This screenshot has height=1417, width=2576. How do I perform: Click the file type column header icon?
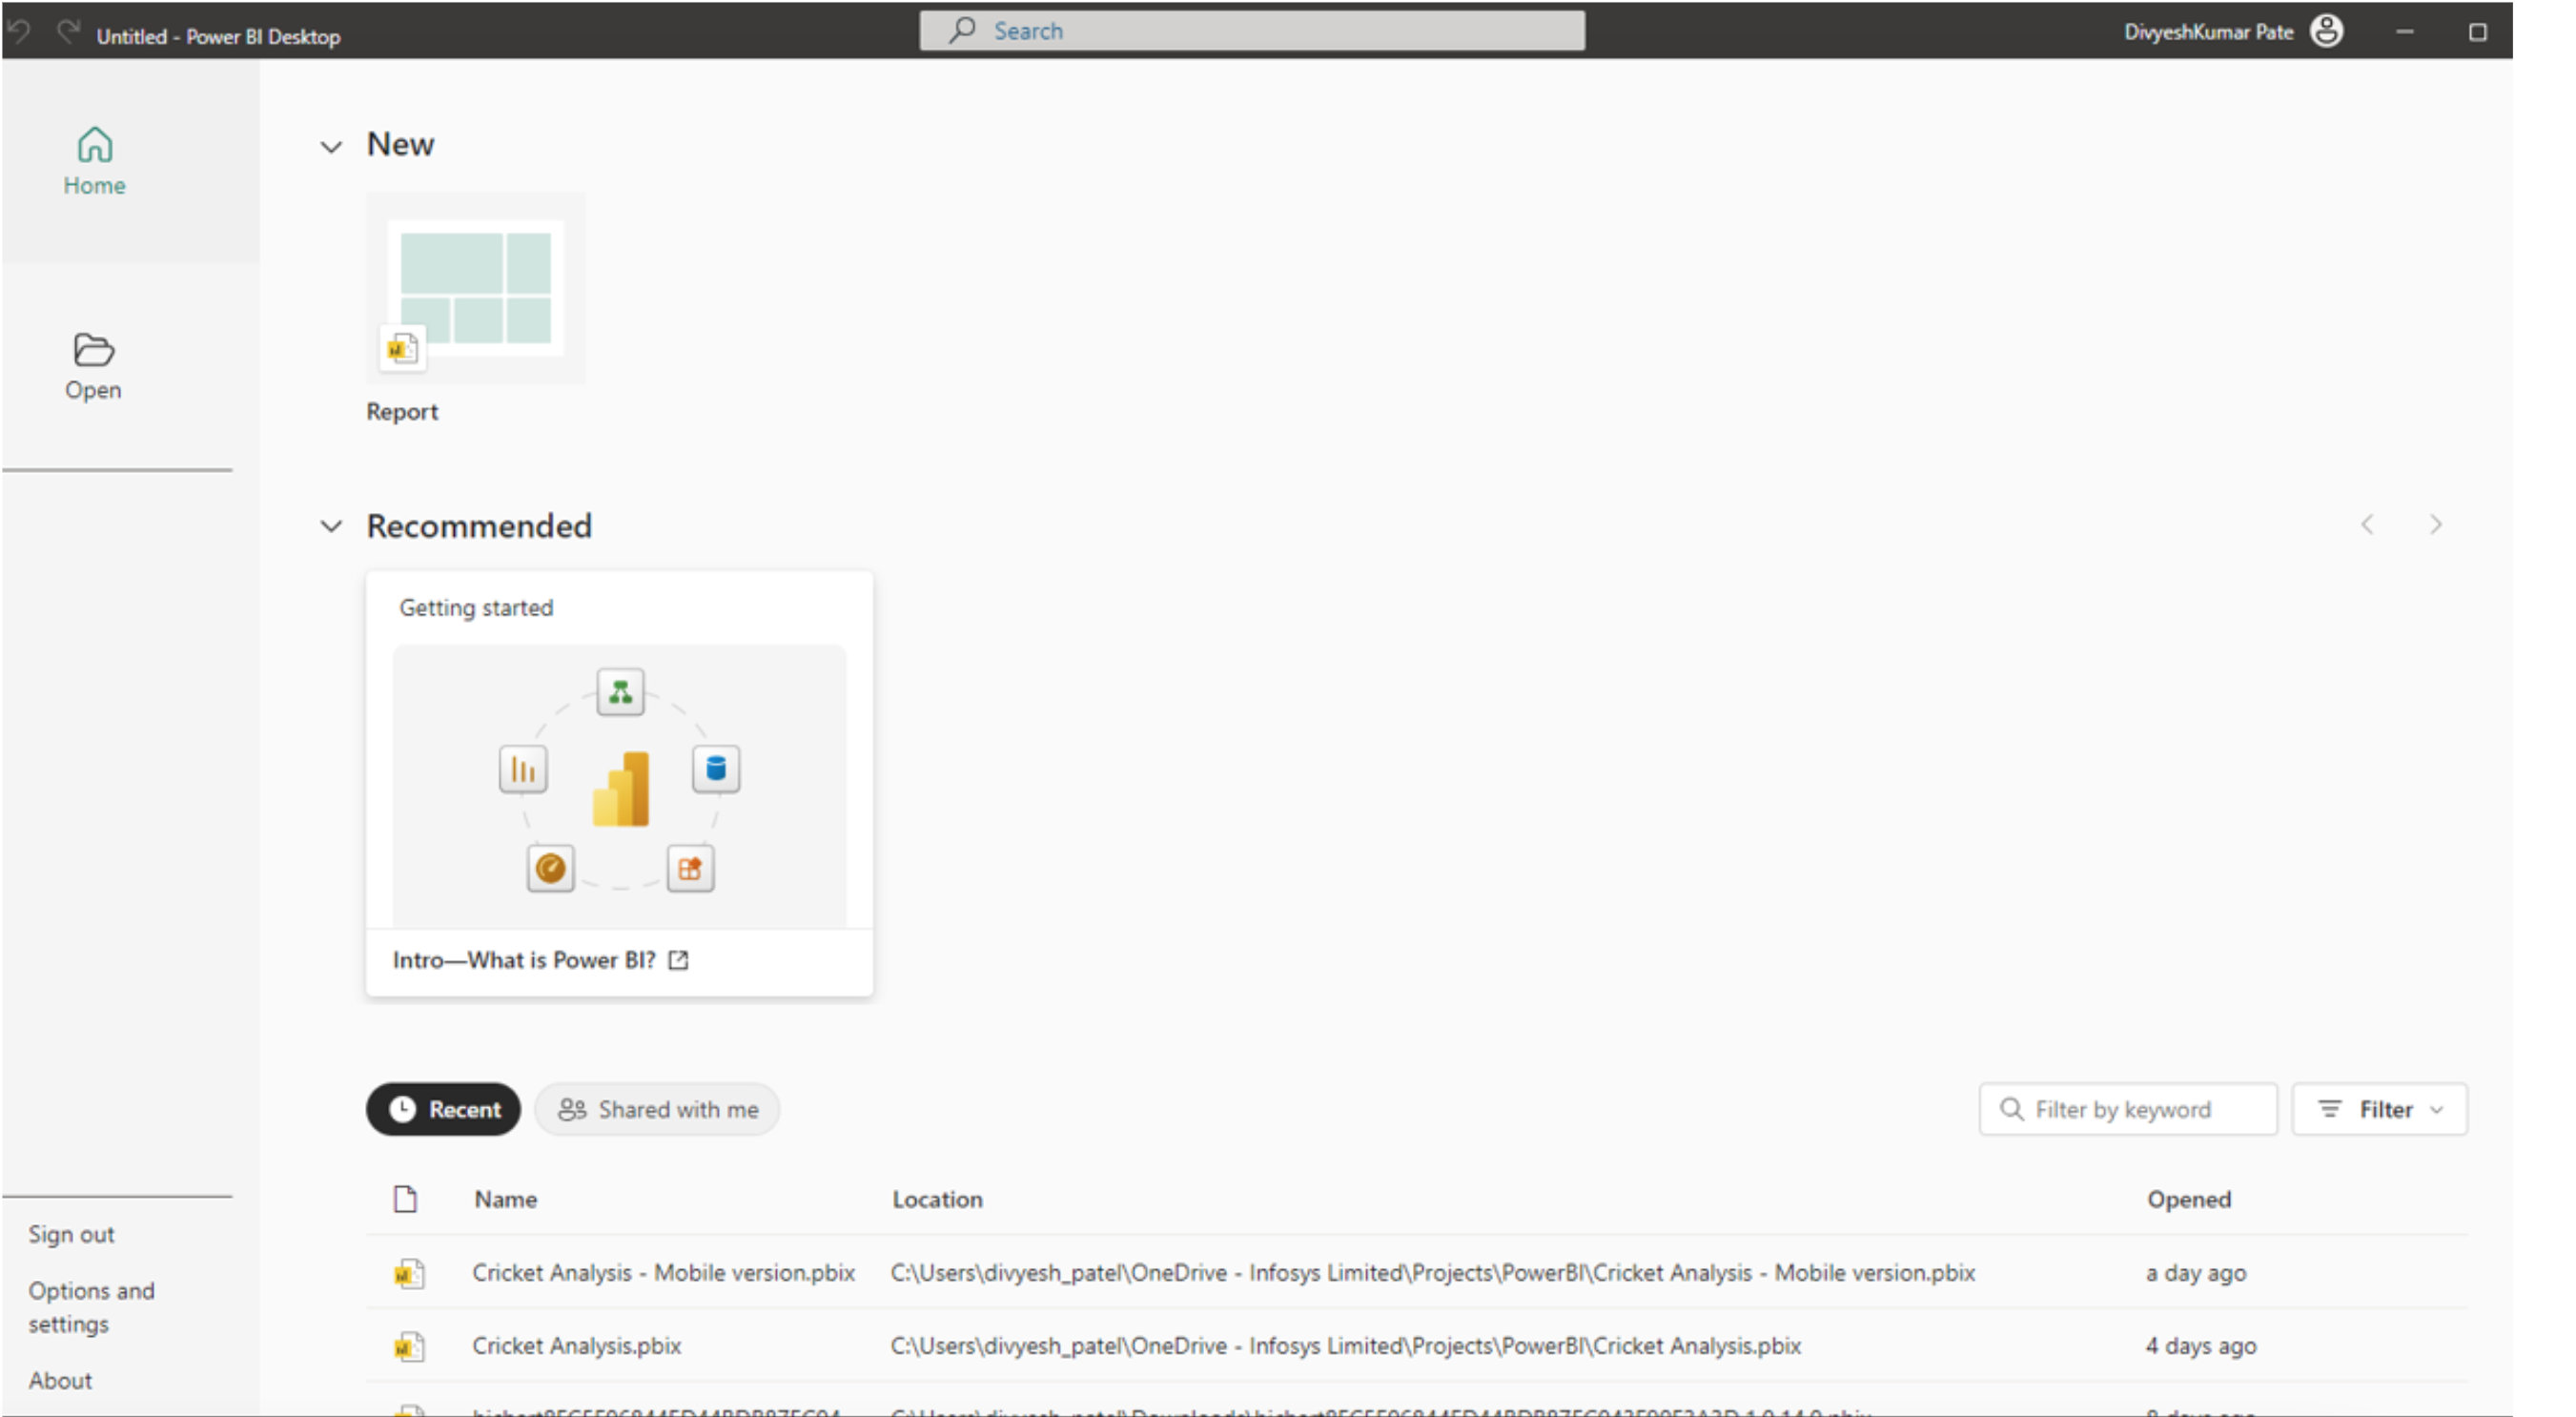(405, 1199)
